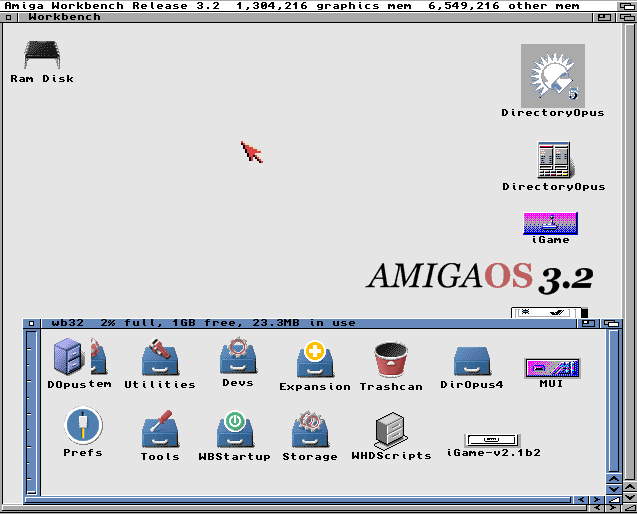Open the Utilities drawer
Screen dimensions: 637x514
(159, 358)
